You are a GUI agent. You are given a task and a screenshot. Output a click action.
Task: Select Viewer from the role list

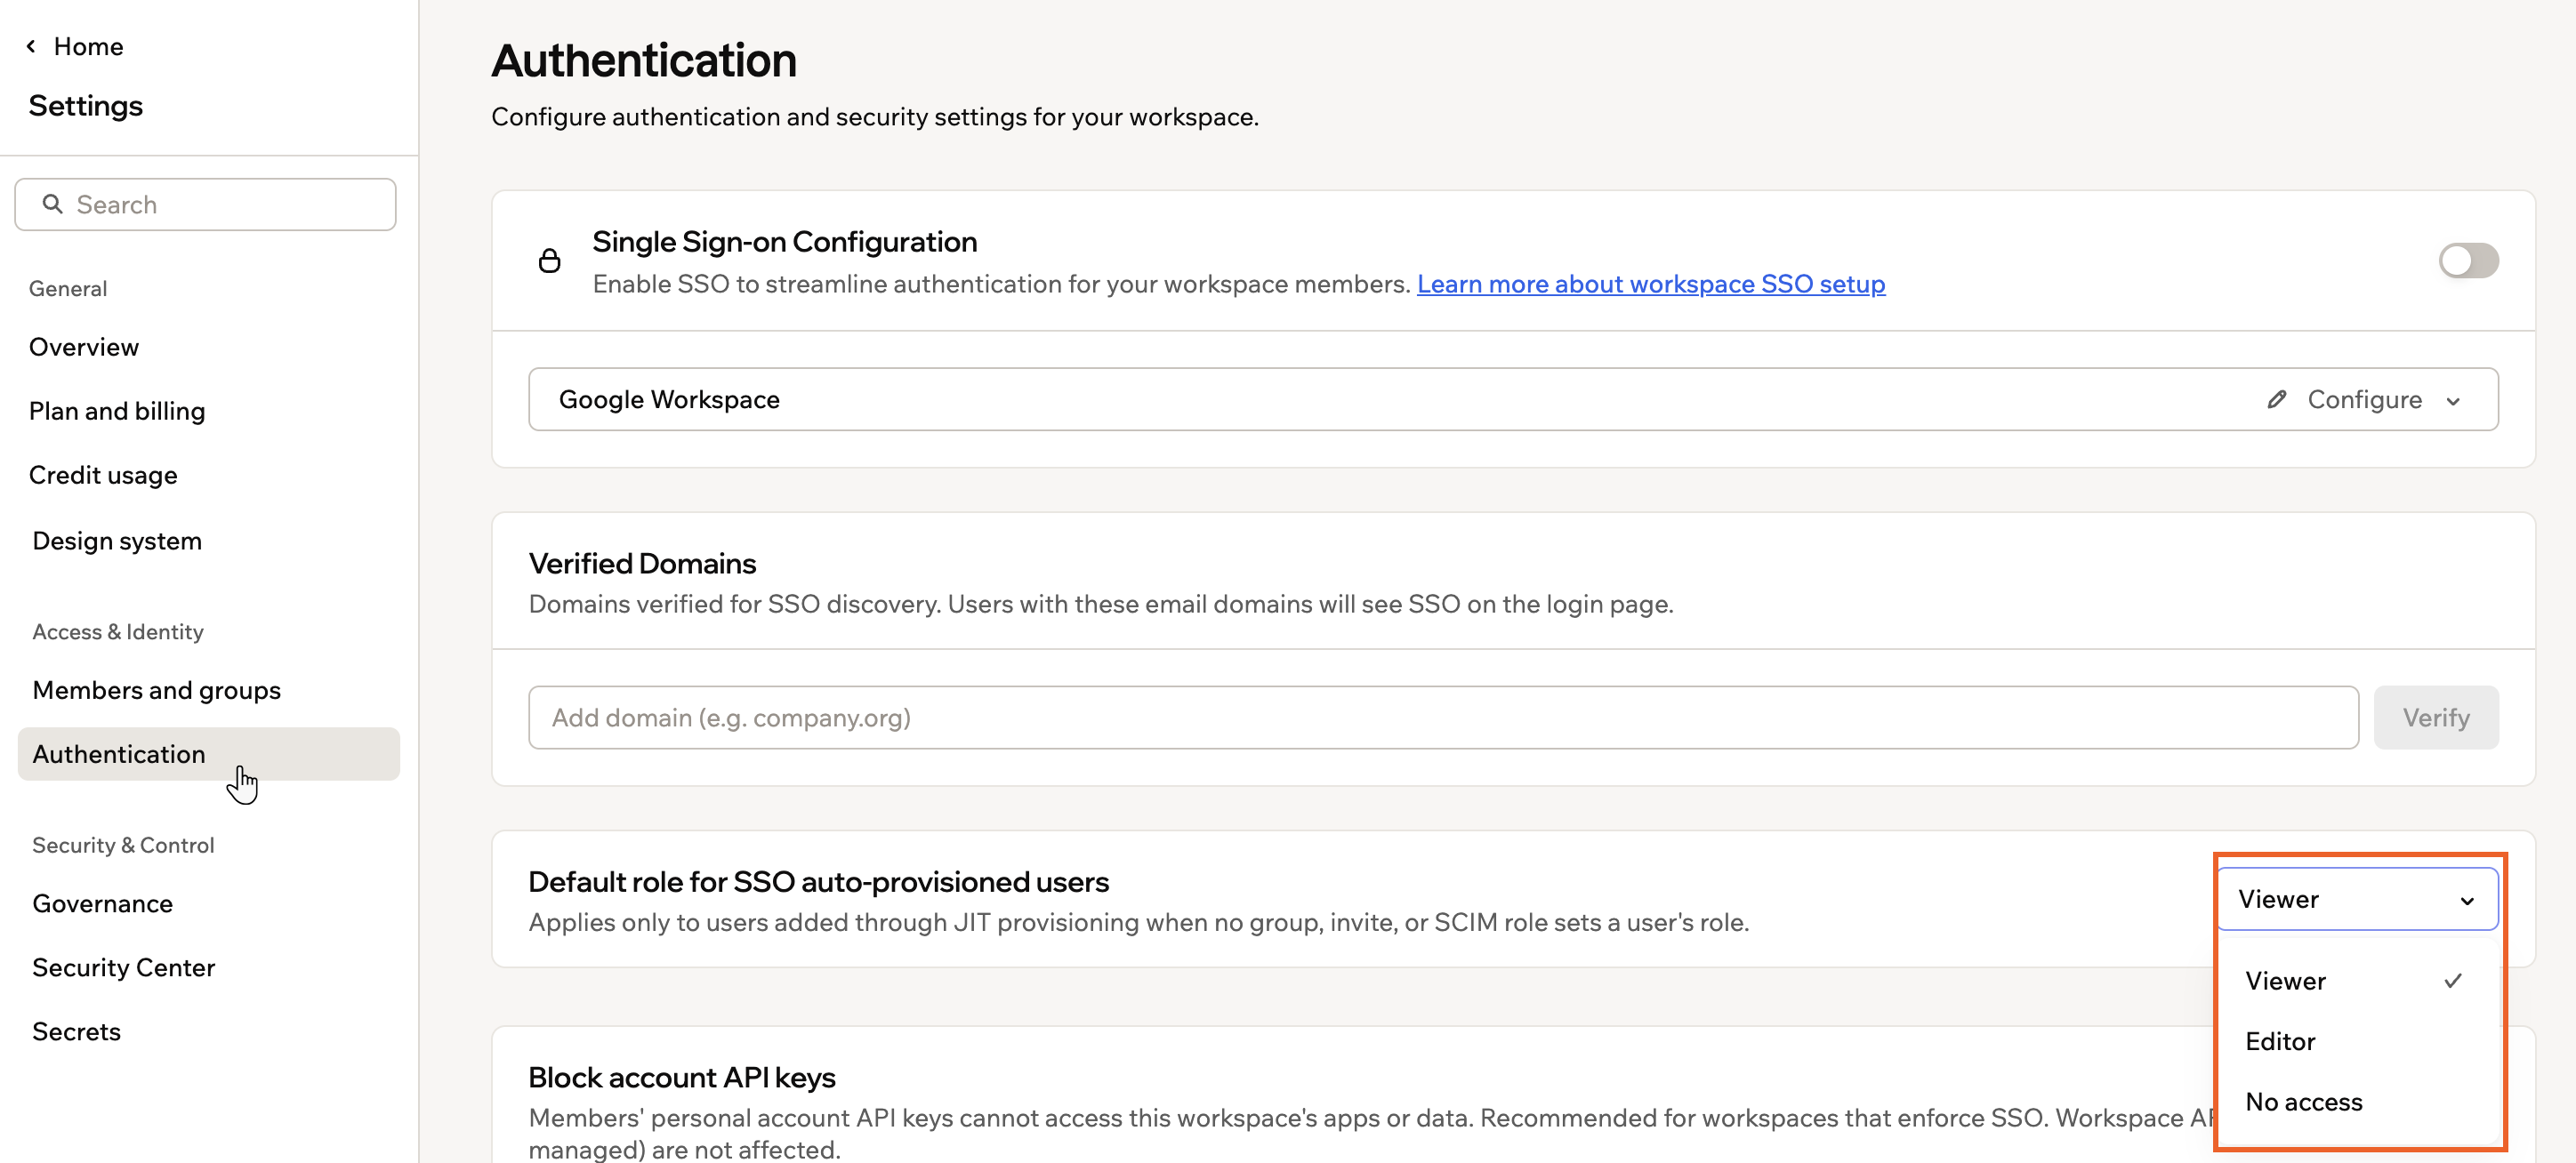pyautogui.click(x=2357, y=980)
